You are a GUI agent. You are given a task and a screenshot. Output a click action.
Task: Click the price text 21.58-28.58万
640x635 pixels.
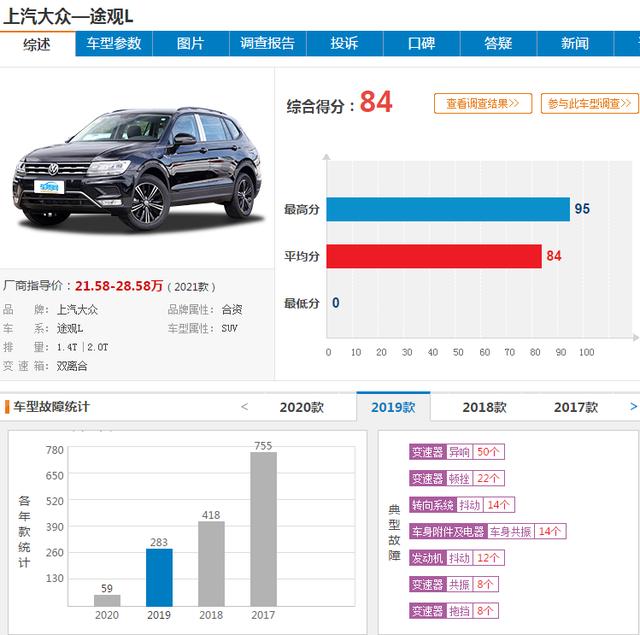[119, 286]
